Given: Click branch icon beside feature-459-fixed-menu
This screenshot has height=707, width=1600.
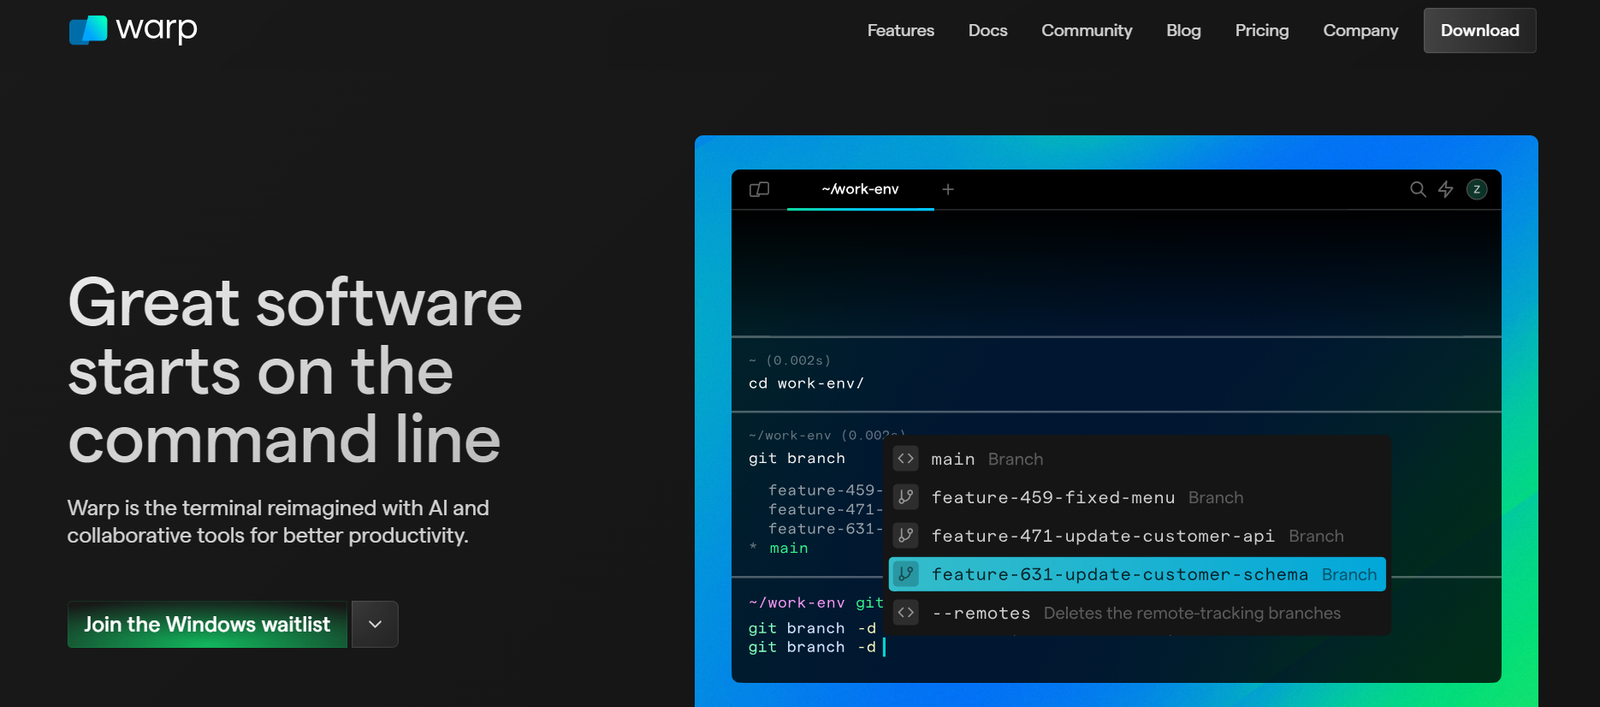Looking at the screenshot, I should 906,497.
